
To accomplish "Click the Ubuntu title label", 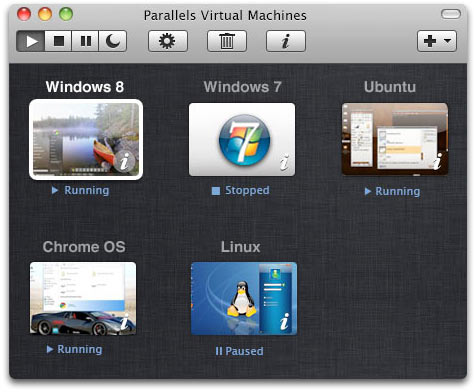I will point(390,87).
